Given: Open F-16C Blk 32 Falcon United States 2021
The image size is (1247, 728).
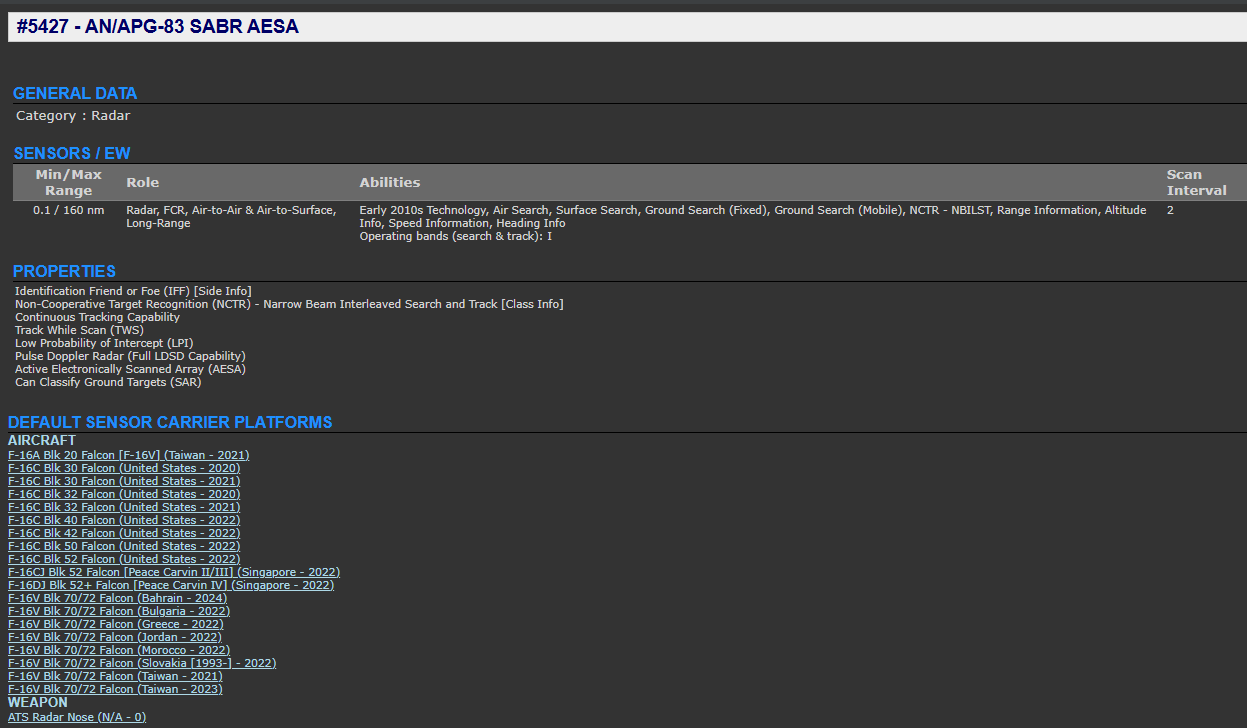Looking at the screenshot, I should [124, 507].
